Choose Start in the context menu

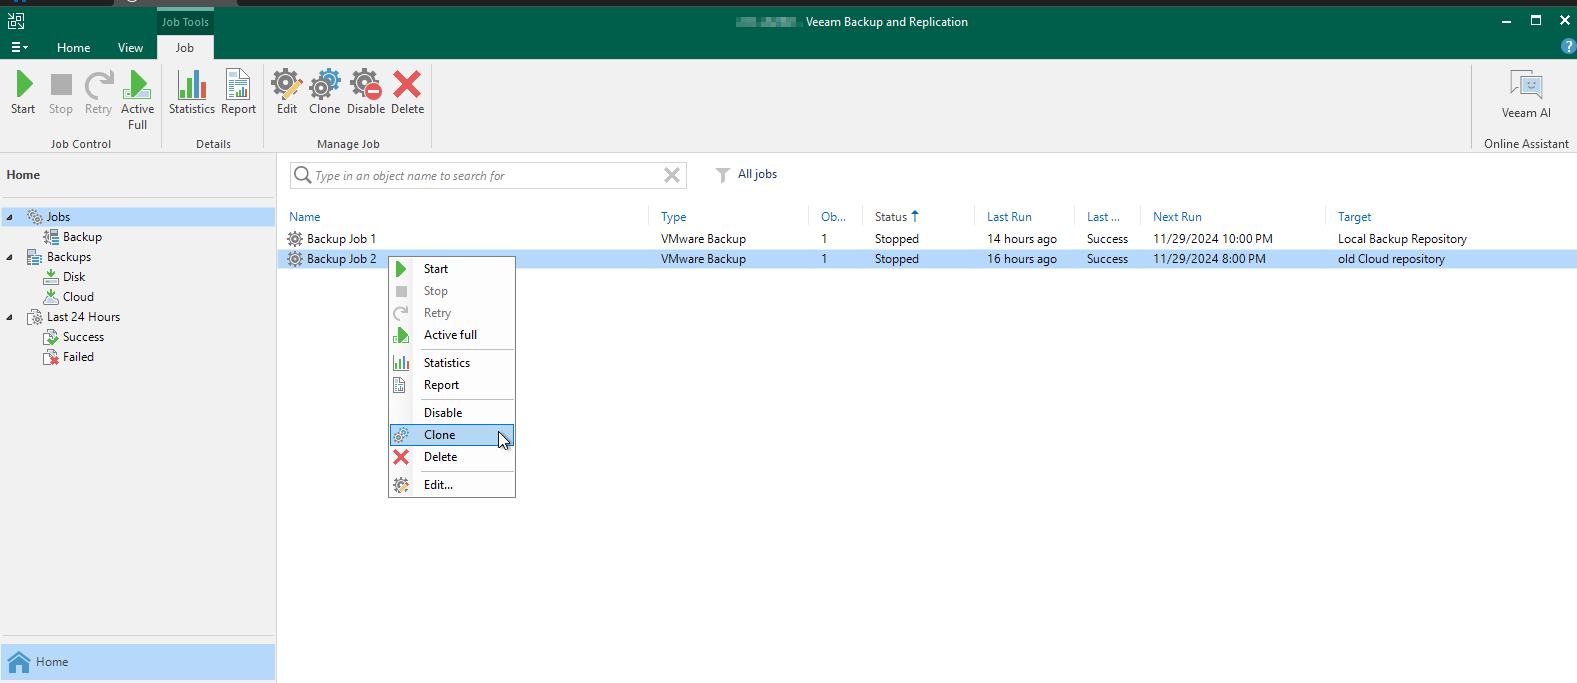click(452, 269)
